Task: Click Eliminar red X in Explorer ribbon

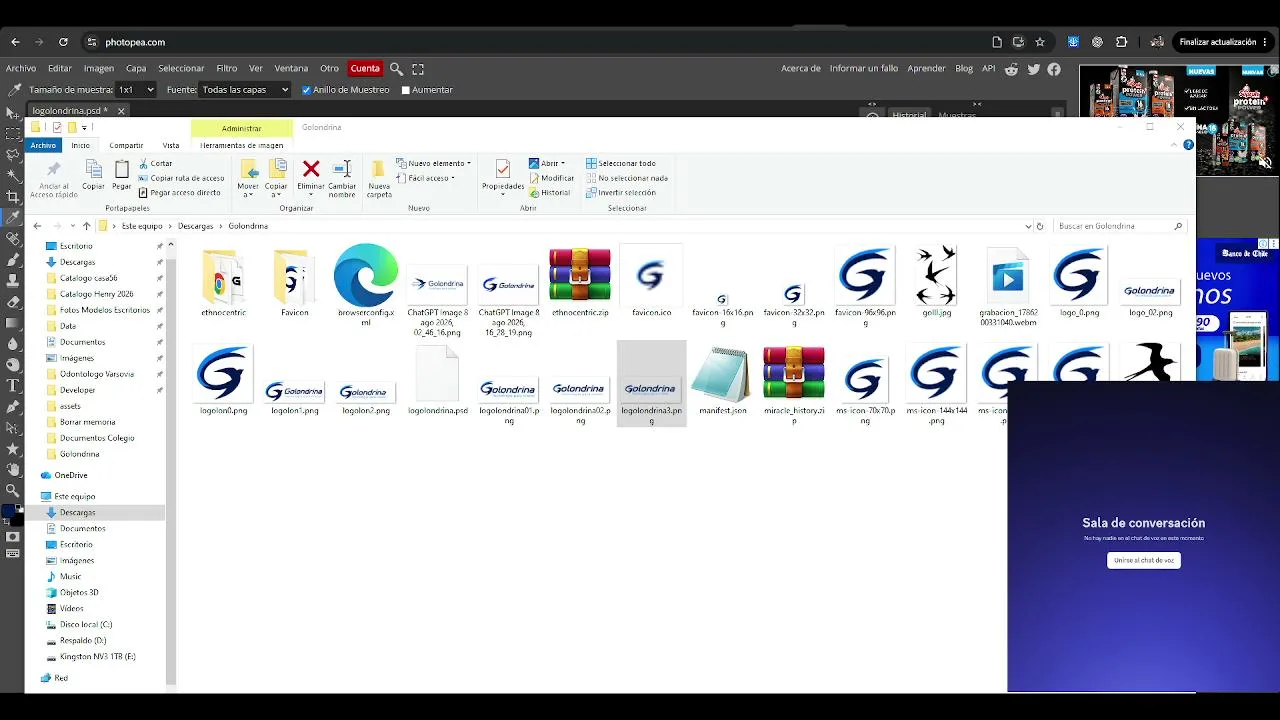Action: click(311, 176)
